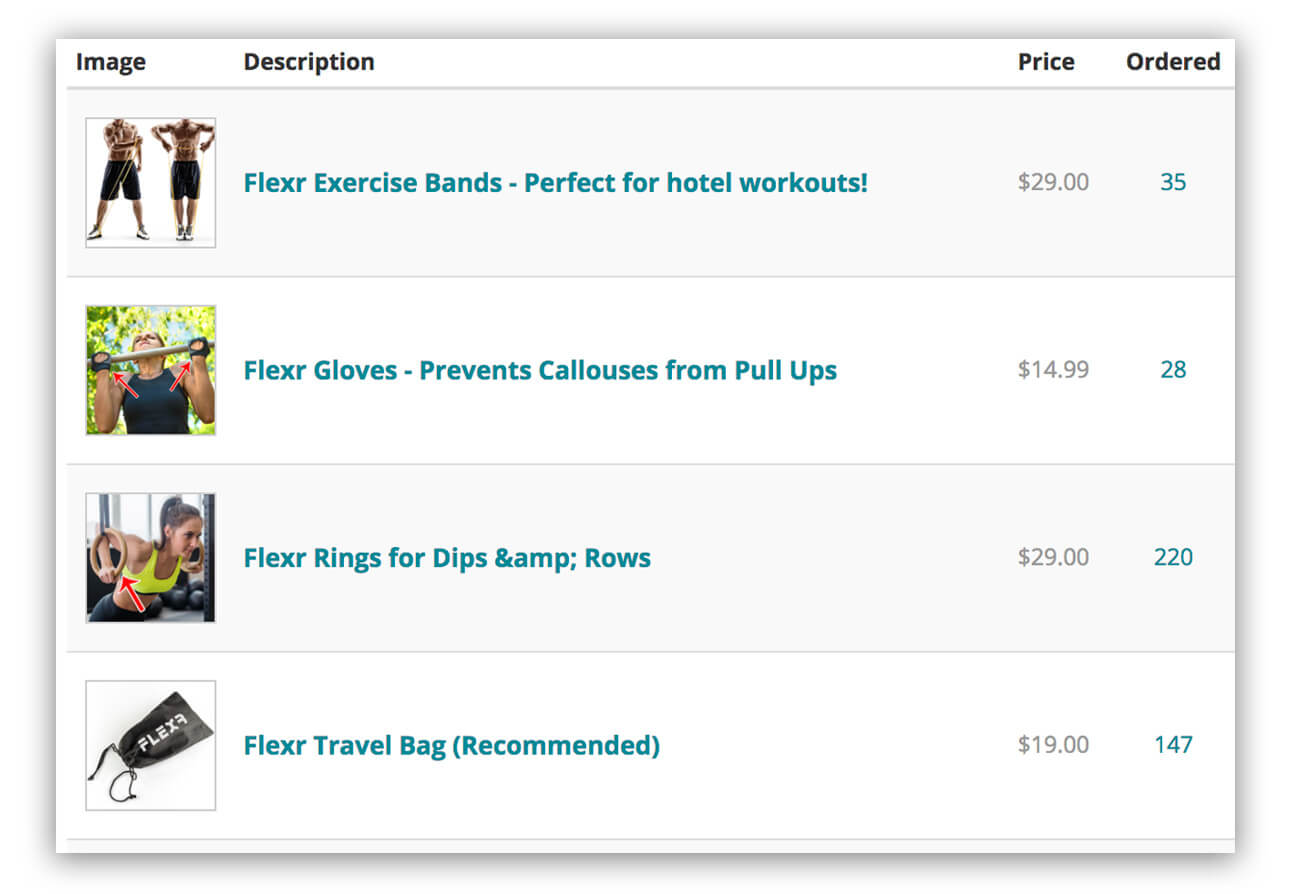Click the $29.00 price for Flexr Rings
Viewport: 1294px width, 894px height.
click(x=1053, y=557)
